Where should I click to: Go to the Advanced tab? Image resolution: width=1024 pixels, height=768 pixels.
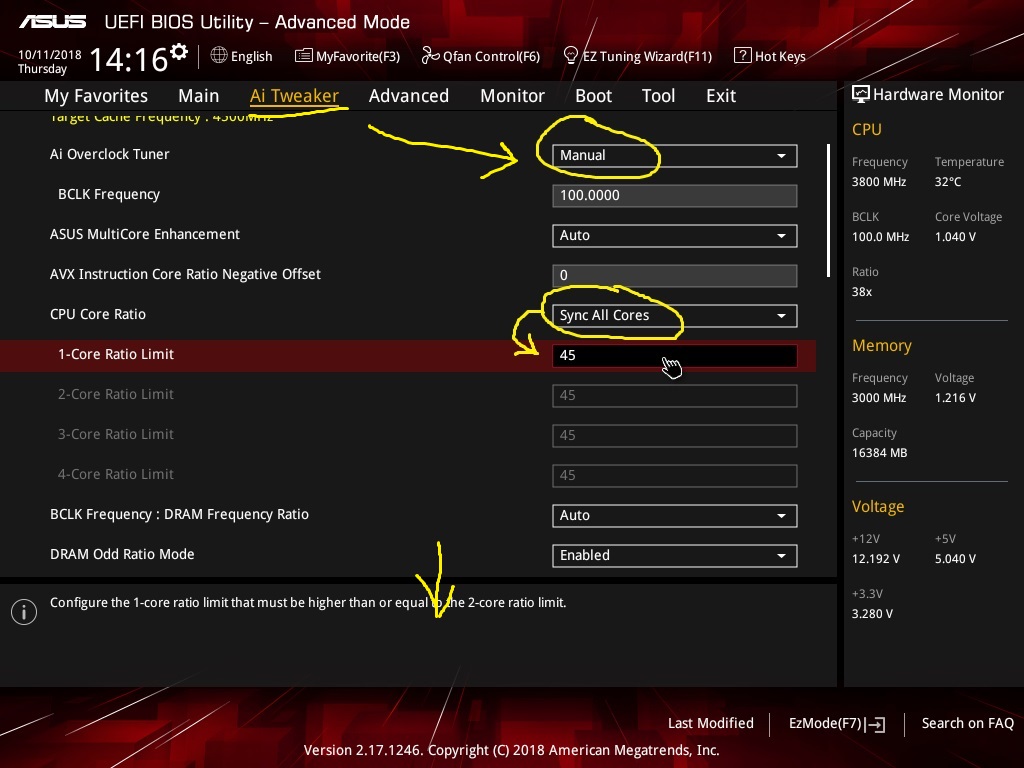[409, 96]
